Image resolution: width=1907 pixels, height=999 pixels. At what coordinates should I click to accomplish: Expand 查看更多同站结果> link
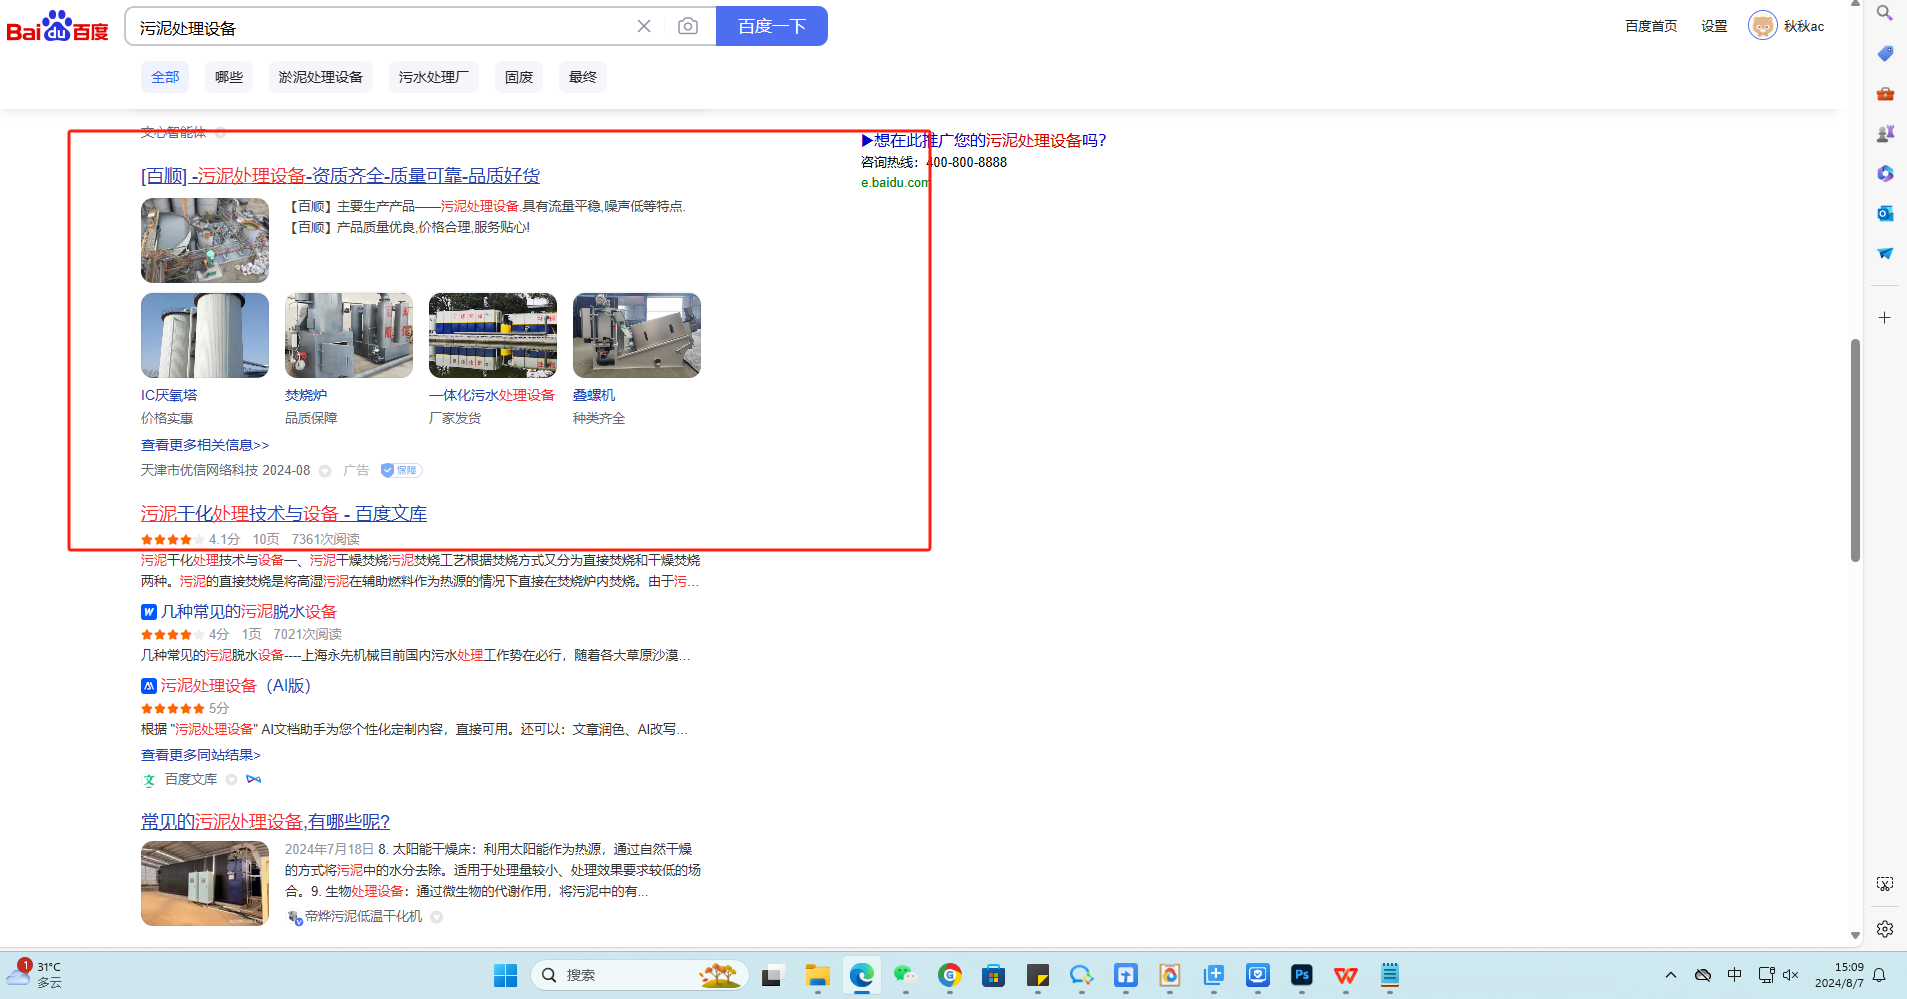(200, 755)
